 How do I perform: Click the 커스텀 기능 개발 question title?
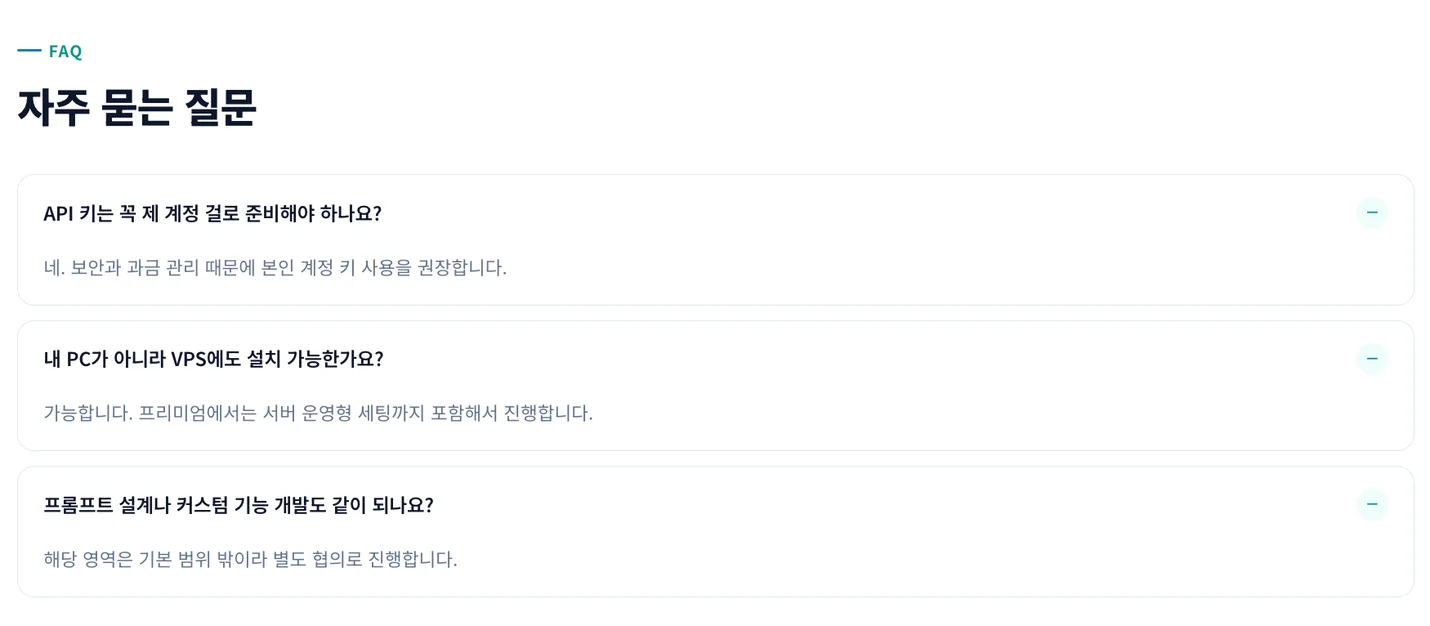[238, 505]
